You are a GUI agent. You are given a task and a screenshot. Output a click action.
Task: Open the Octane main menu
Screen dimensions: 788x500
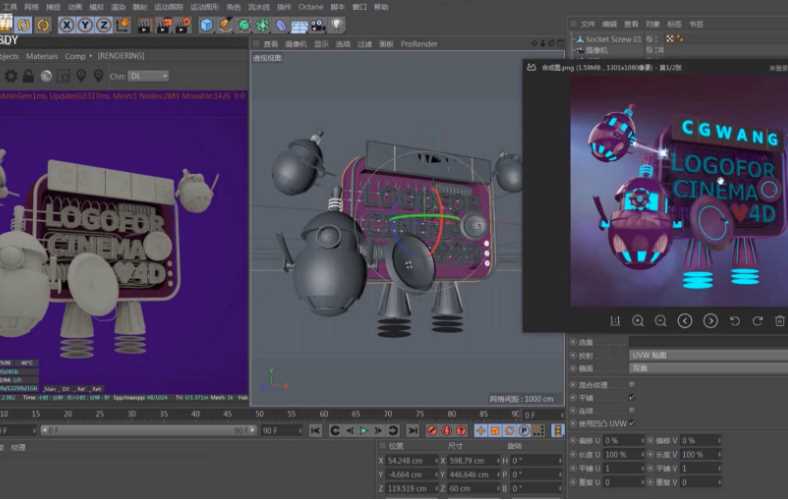point(311,7)
